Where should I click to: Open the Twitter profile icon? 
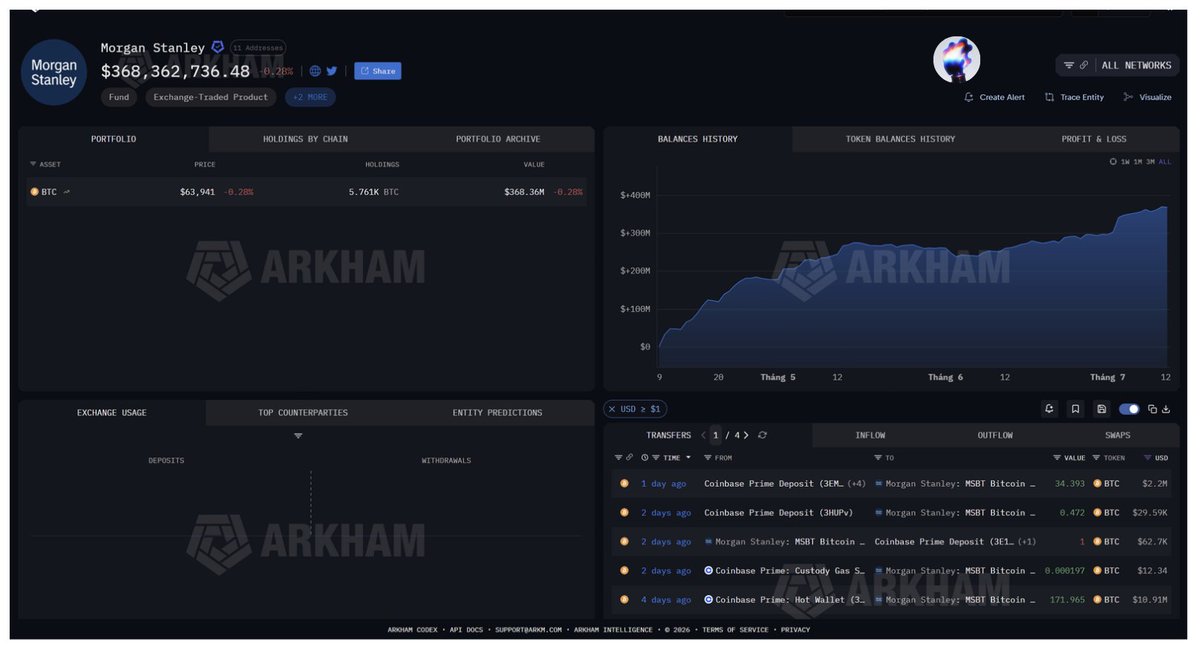click(332, 71)
